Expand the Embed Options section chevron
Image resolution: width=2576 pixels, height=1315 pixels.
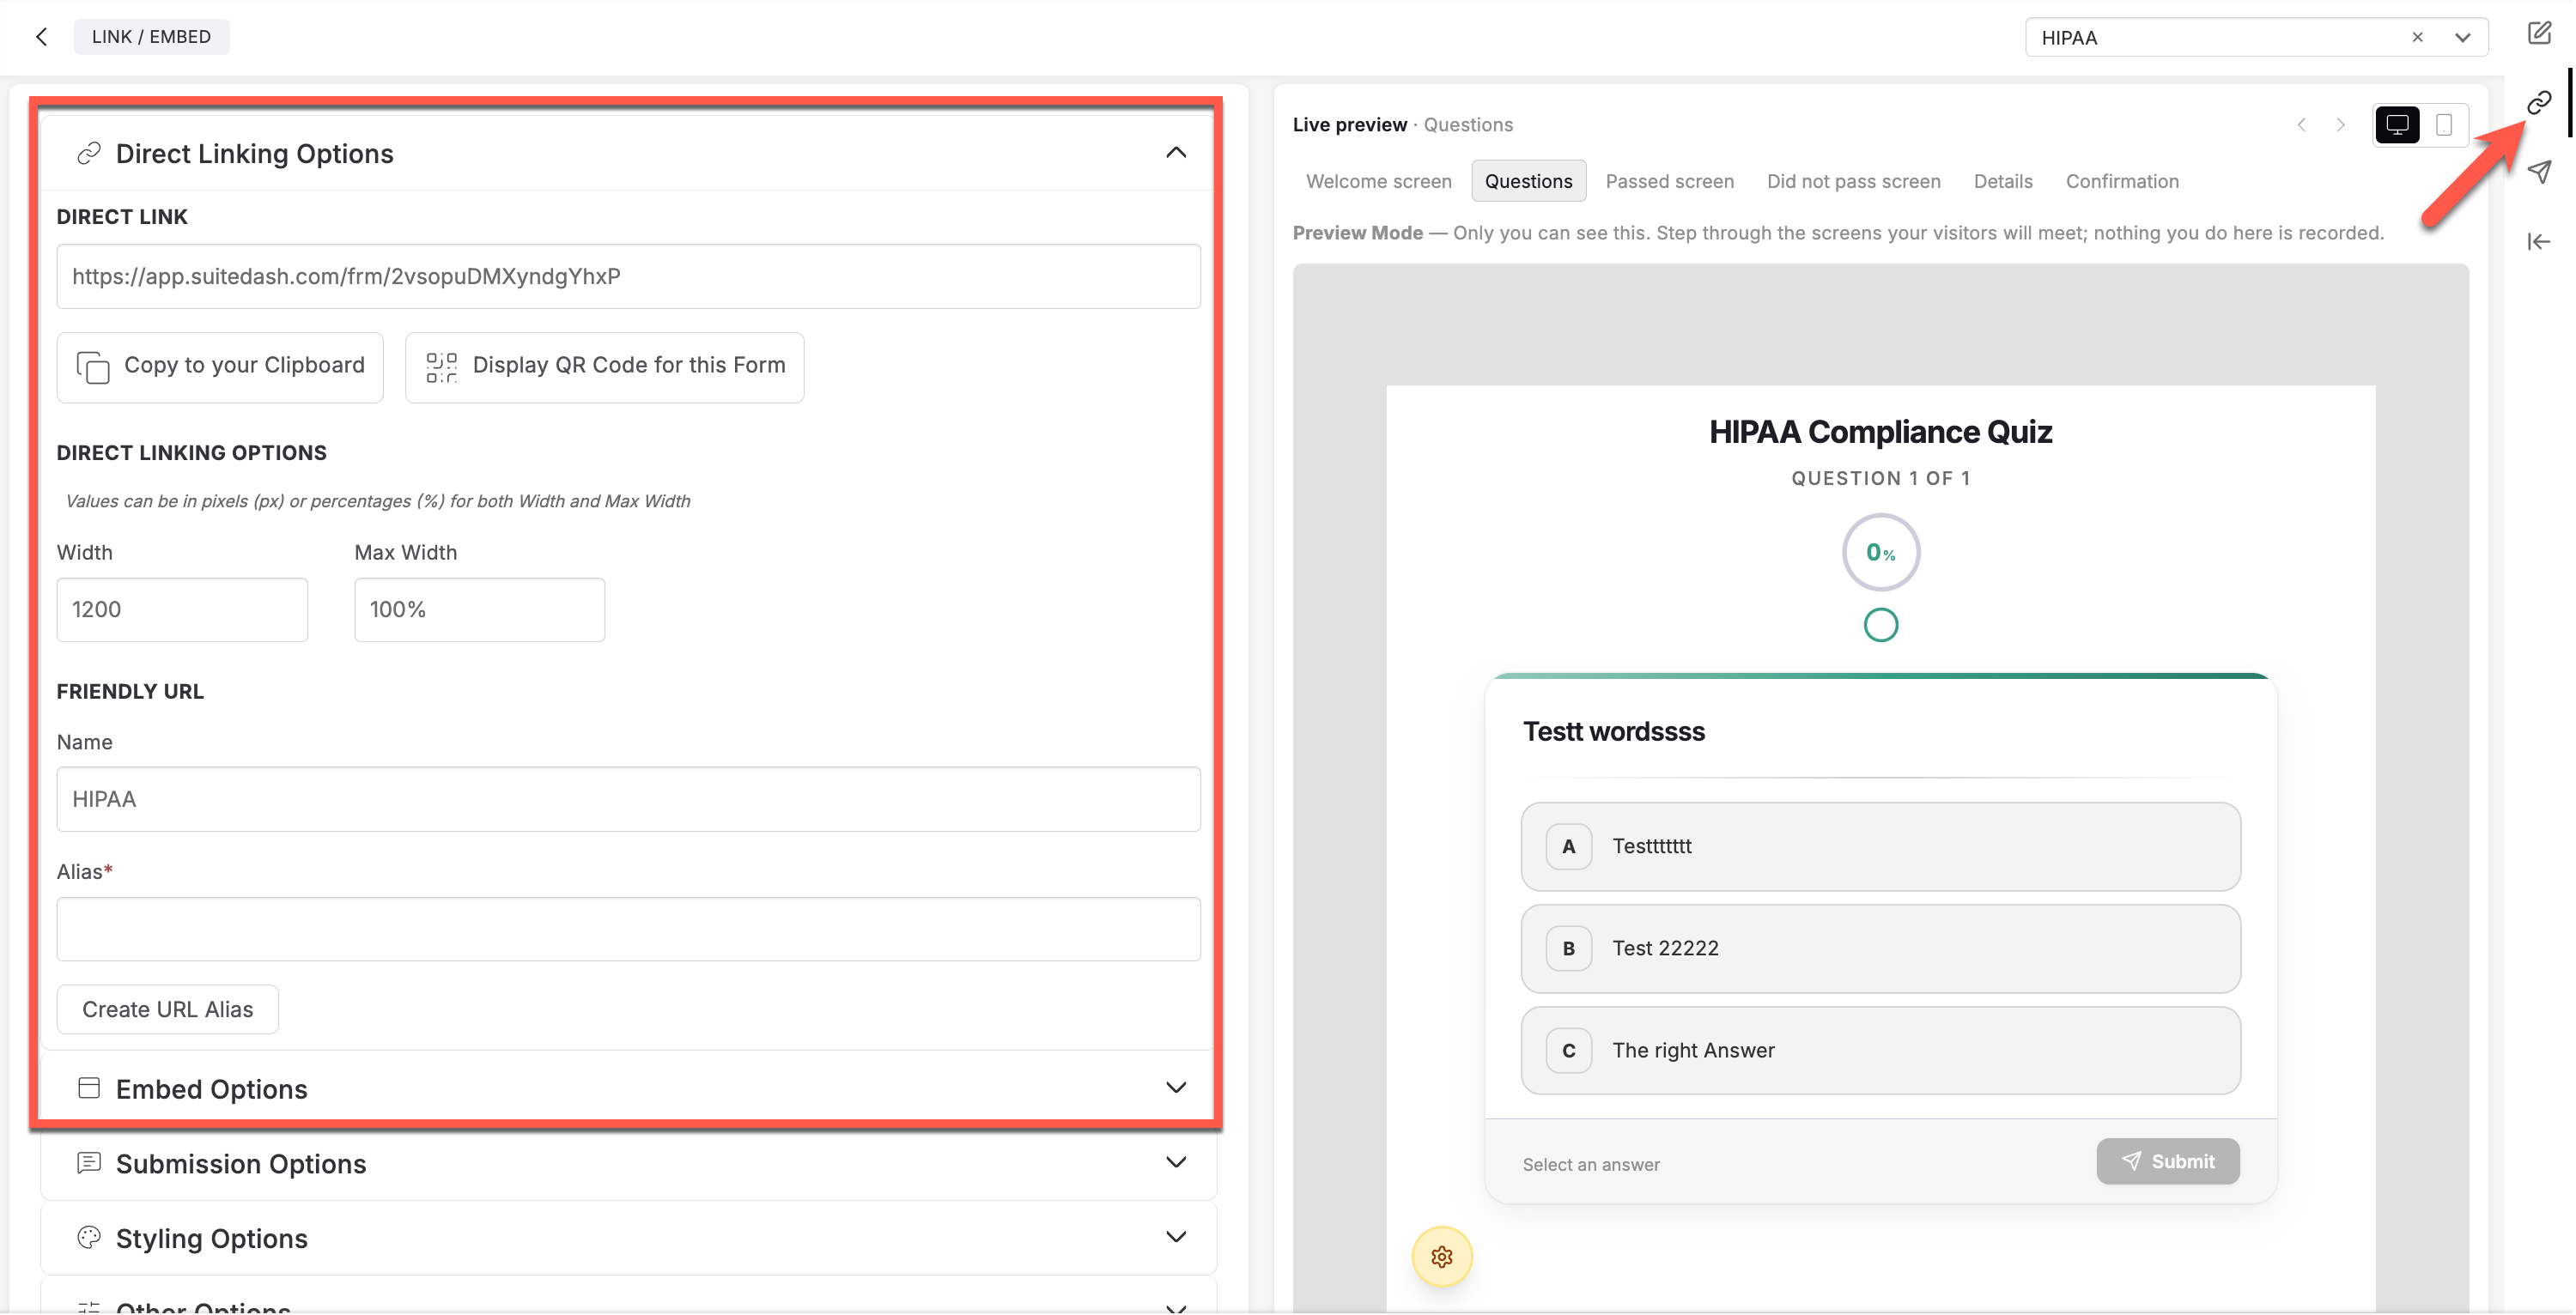[1176, 1088]
